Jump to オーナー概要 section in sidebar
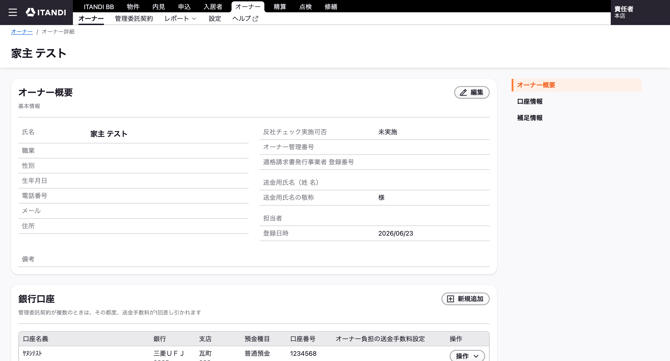670x361 pixels. pyautogui.click(x=576, y=85)
